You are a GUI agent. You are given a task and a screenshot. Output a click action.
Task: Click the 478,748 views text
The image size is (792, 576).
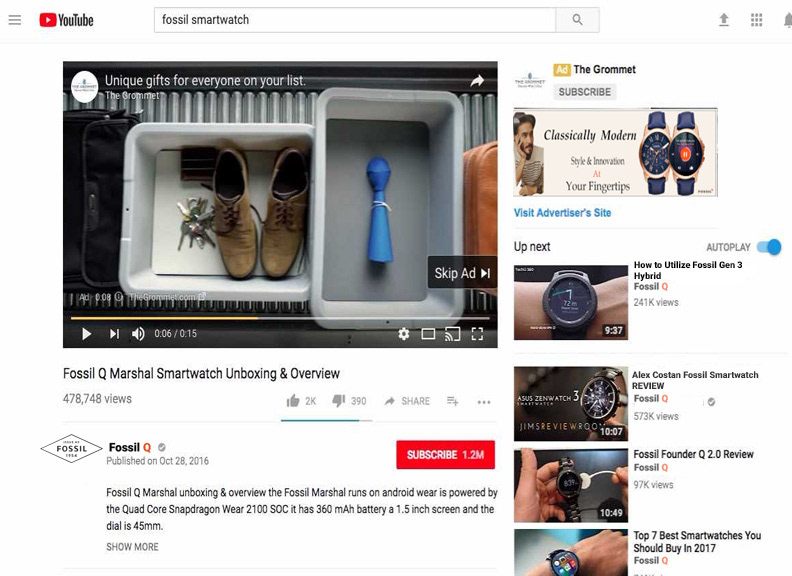tap(97, 399)
